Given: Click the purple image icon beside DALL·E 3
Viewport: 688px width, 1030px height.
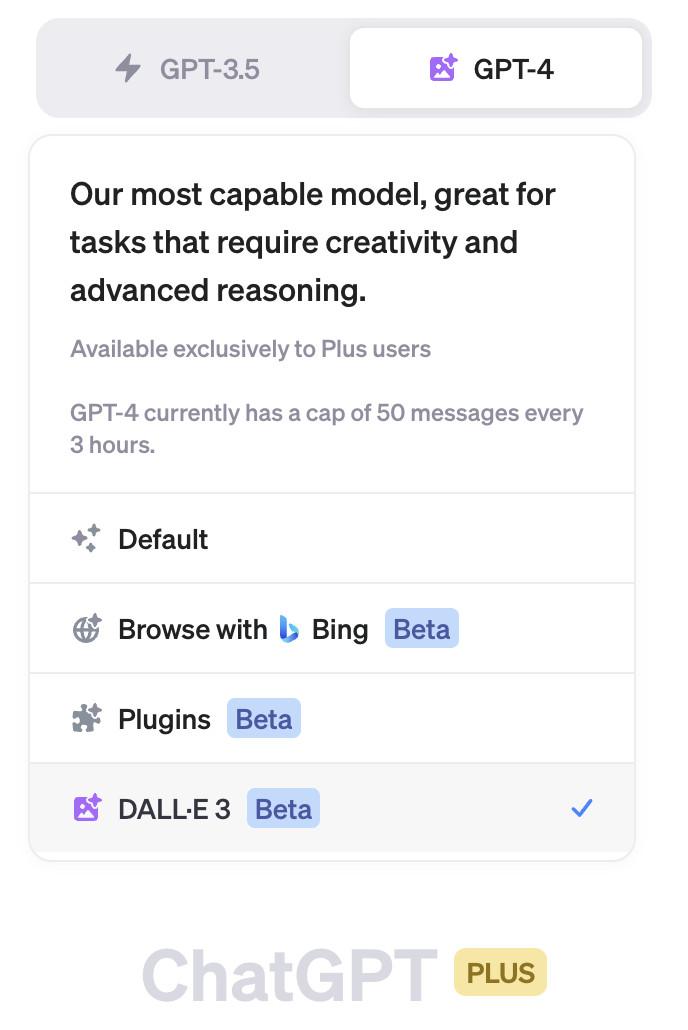Looking at the screenshot, I should tap(86, 808).
